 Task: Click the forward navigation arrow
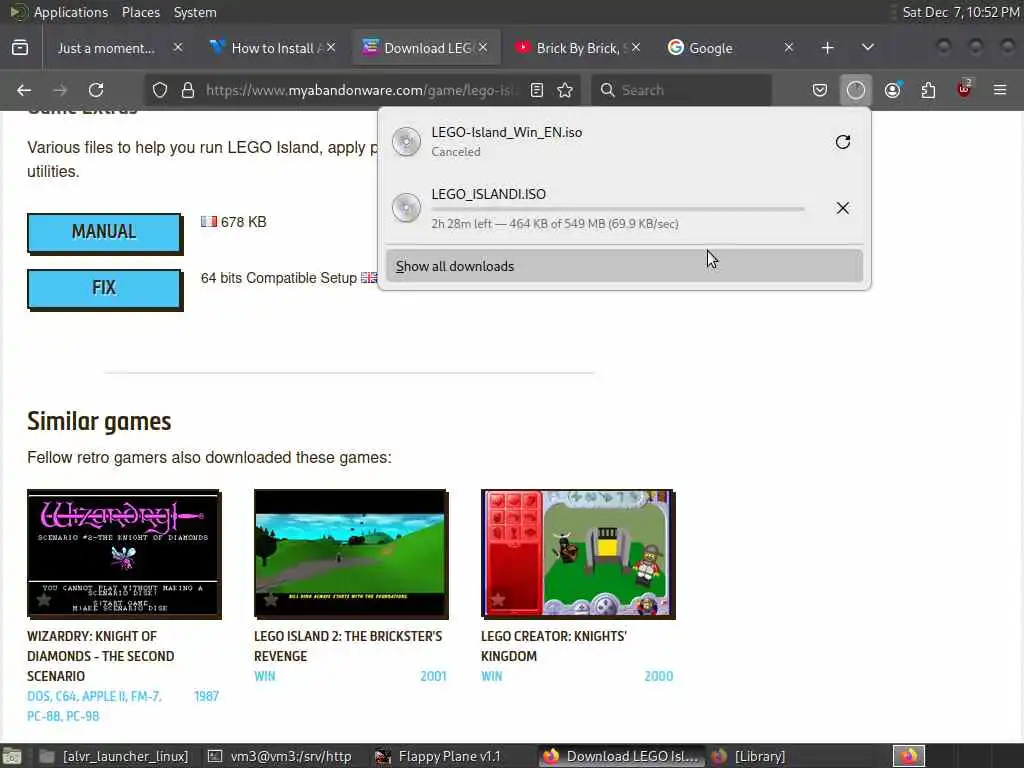pos(60,90)
